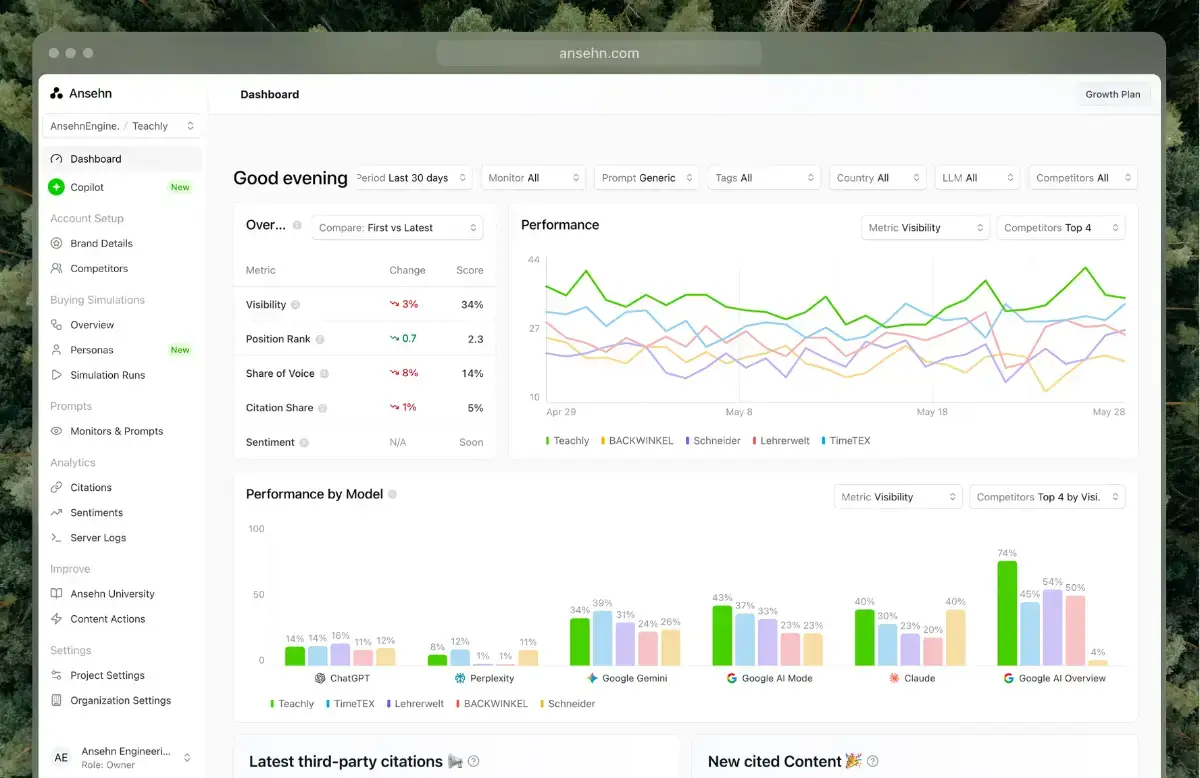Click the Brand Details icon
The image size is (1200, 778).
click(x=57, y=243)
